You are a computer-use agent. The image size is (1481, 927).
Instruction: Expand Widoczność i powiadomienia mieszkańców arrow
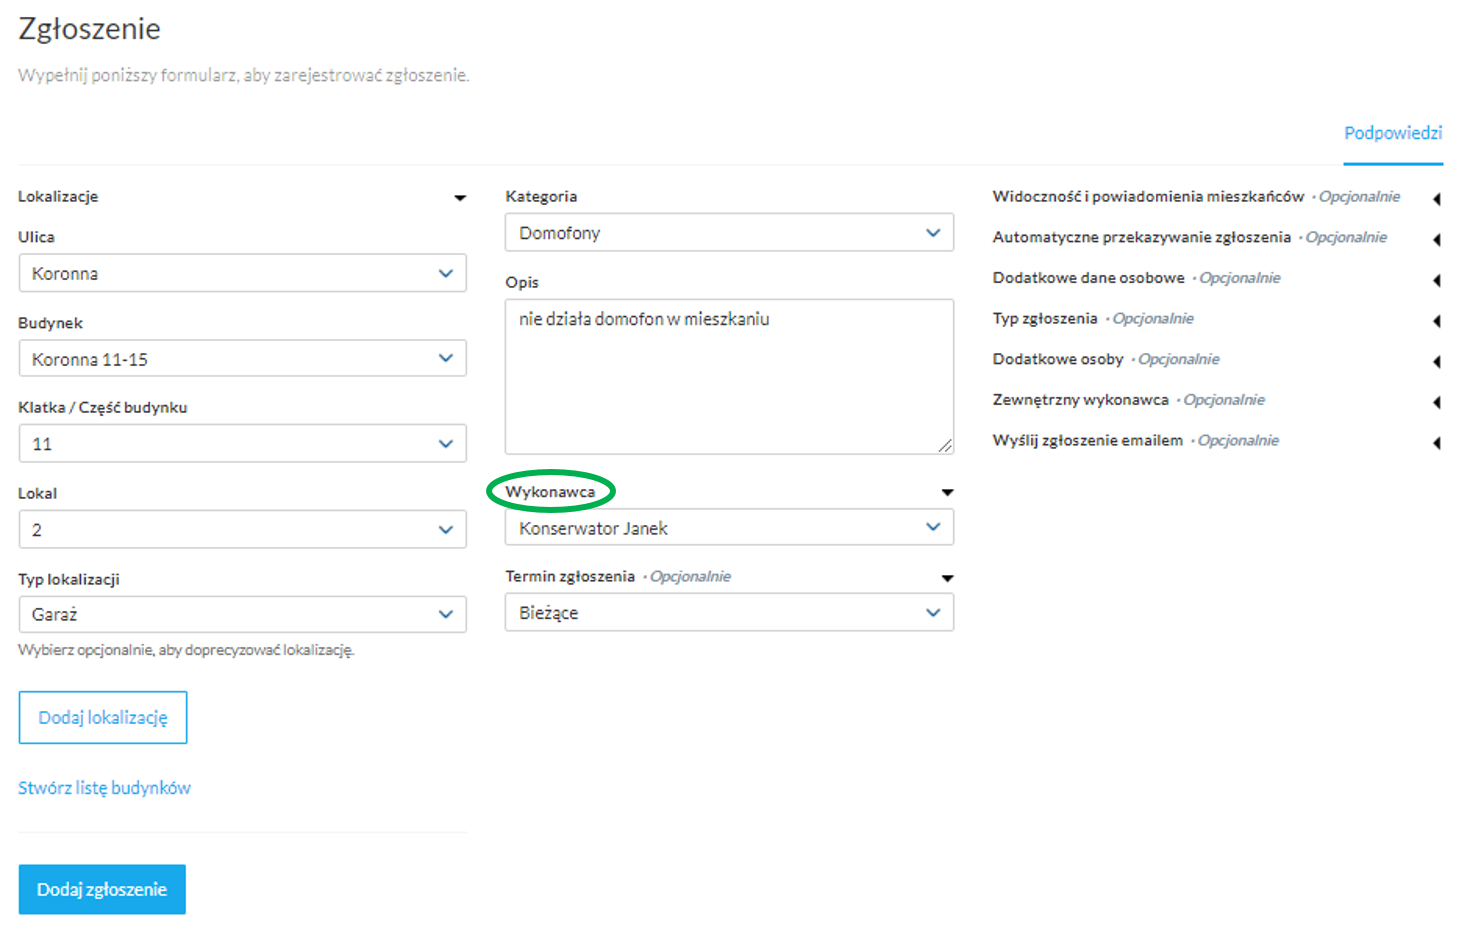tap(1437, 199)
